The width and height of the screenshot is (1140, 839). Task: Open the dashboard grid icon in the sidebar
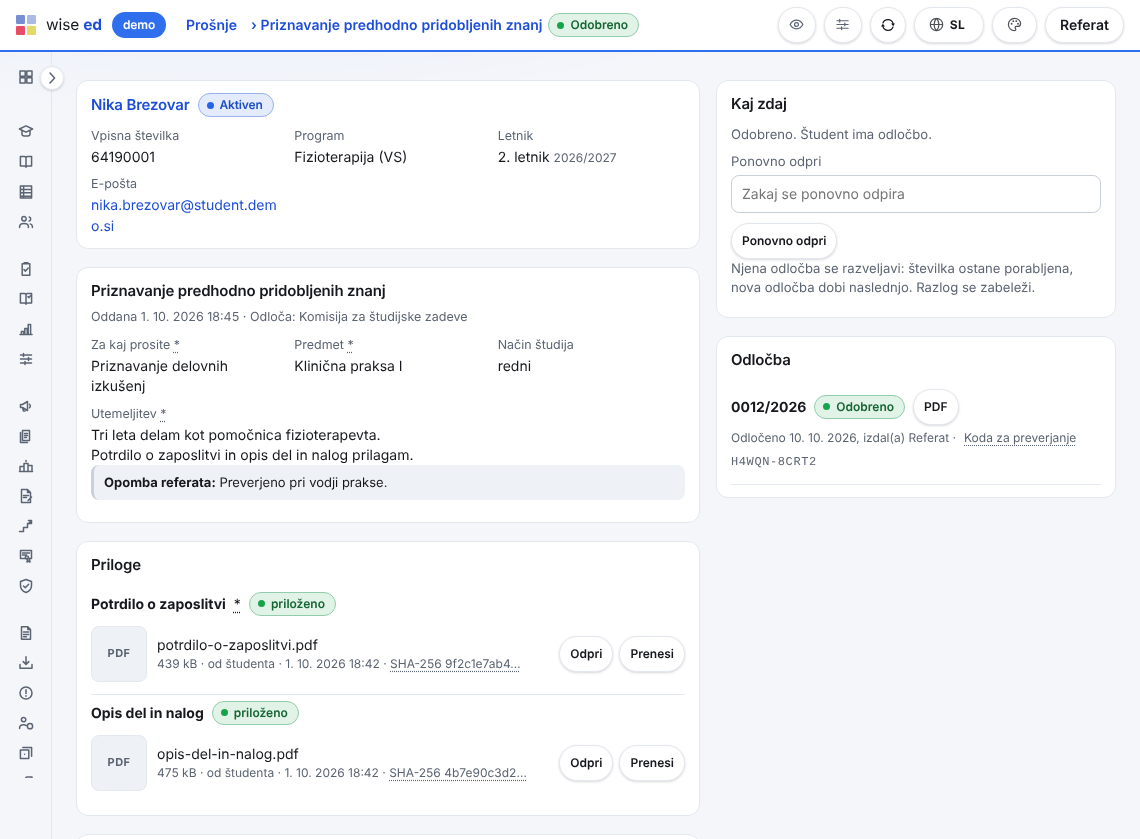(x=26, y=77)
